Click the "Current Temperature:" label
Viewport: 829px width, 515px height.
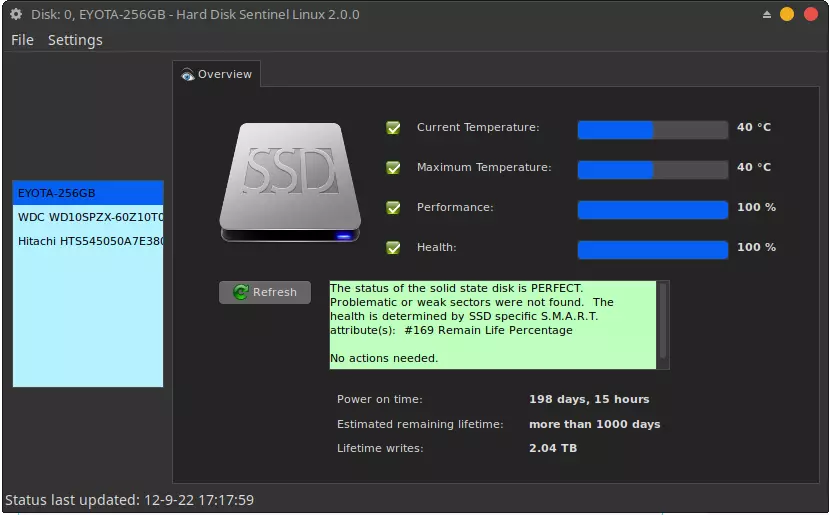(478, 127)
